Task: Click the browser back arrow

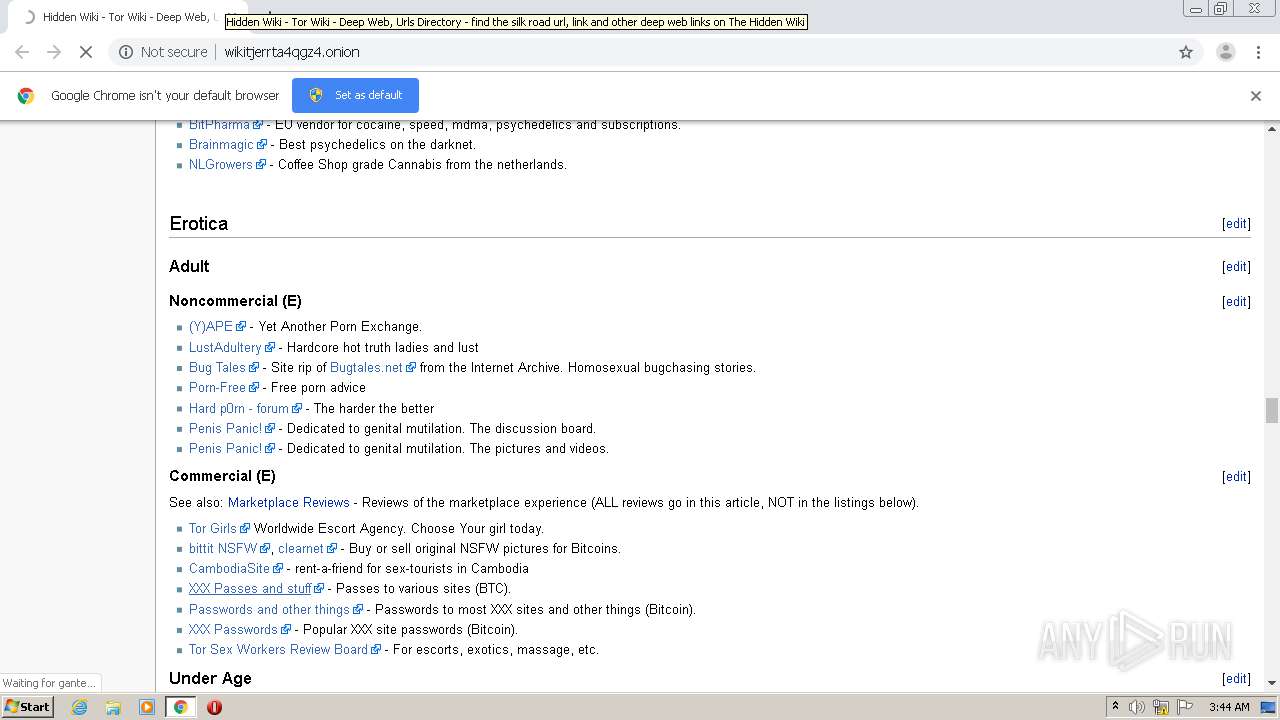Action: coord(22,52)
